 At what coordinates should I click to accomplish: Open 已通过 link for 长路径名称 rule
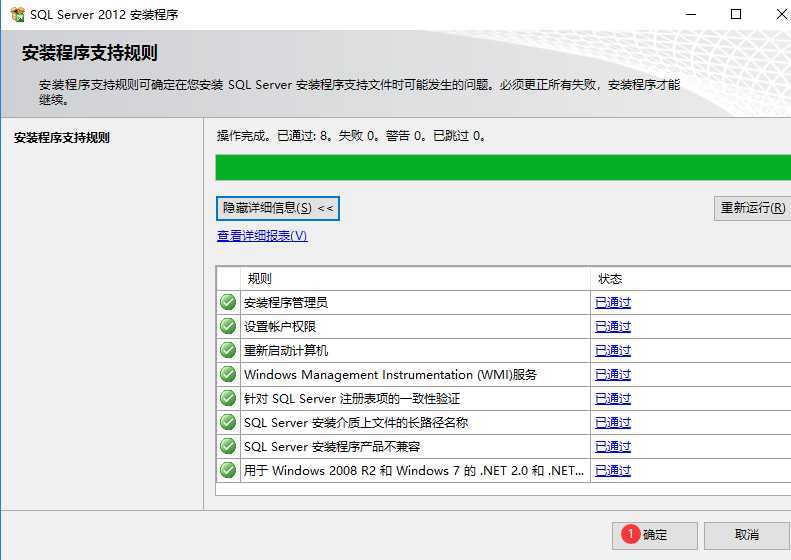613,422
